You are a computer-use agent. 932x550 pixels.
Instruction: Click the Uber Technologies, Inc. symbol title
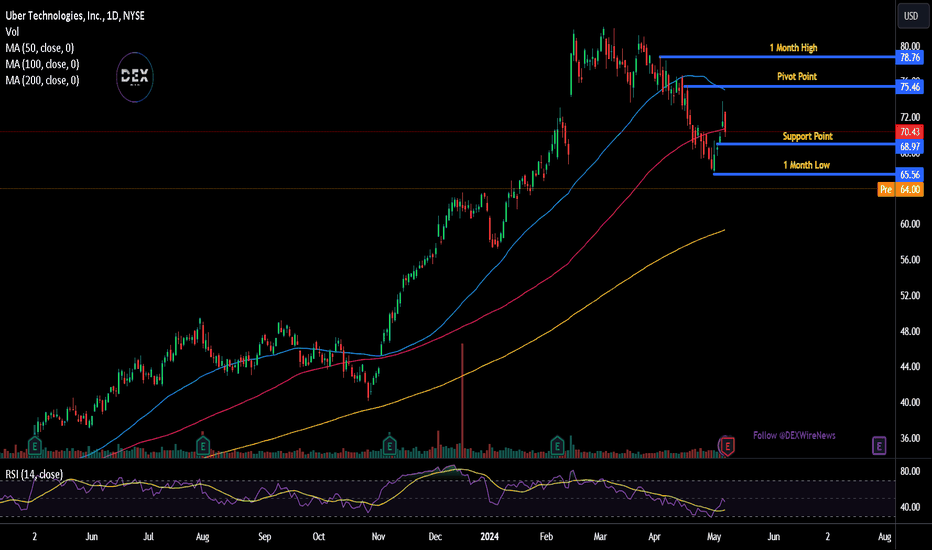tap(75, 16)
